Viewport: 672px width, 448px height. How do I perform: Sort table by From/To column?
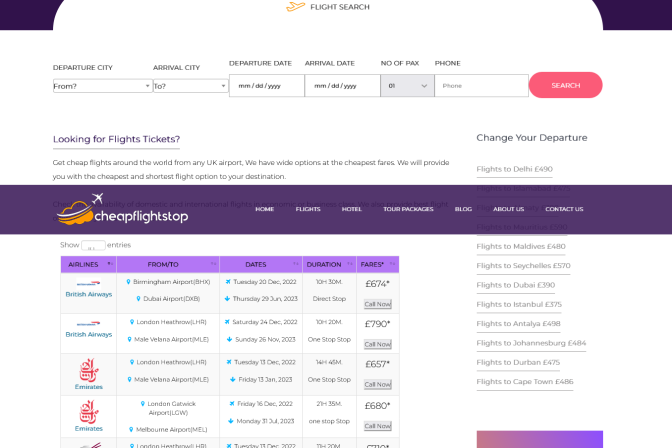coord(168,265)
